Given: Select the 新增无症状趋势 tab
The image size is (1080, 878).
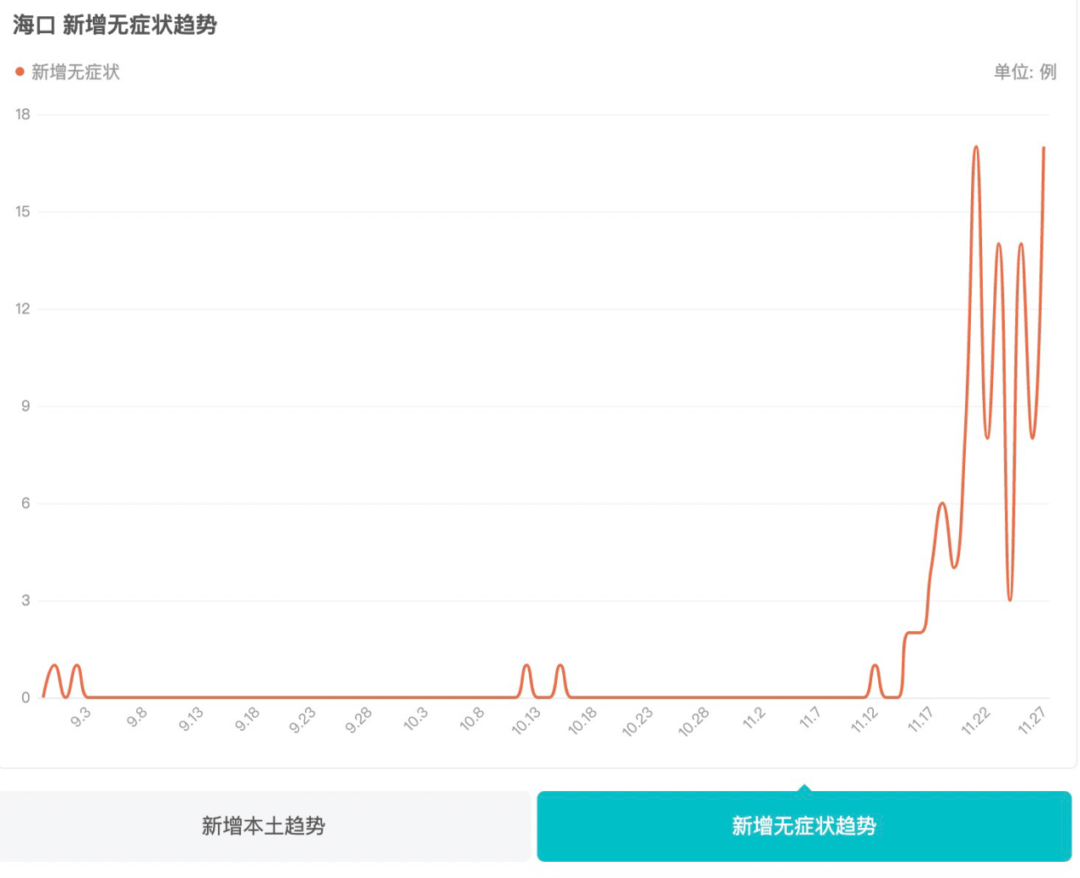Looking at the screenshot, I should pyautogui.click(x=804, y=826).
